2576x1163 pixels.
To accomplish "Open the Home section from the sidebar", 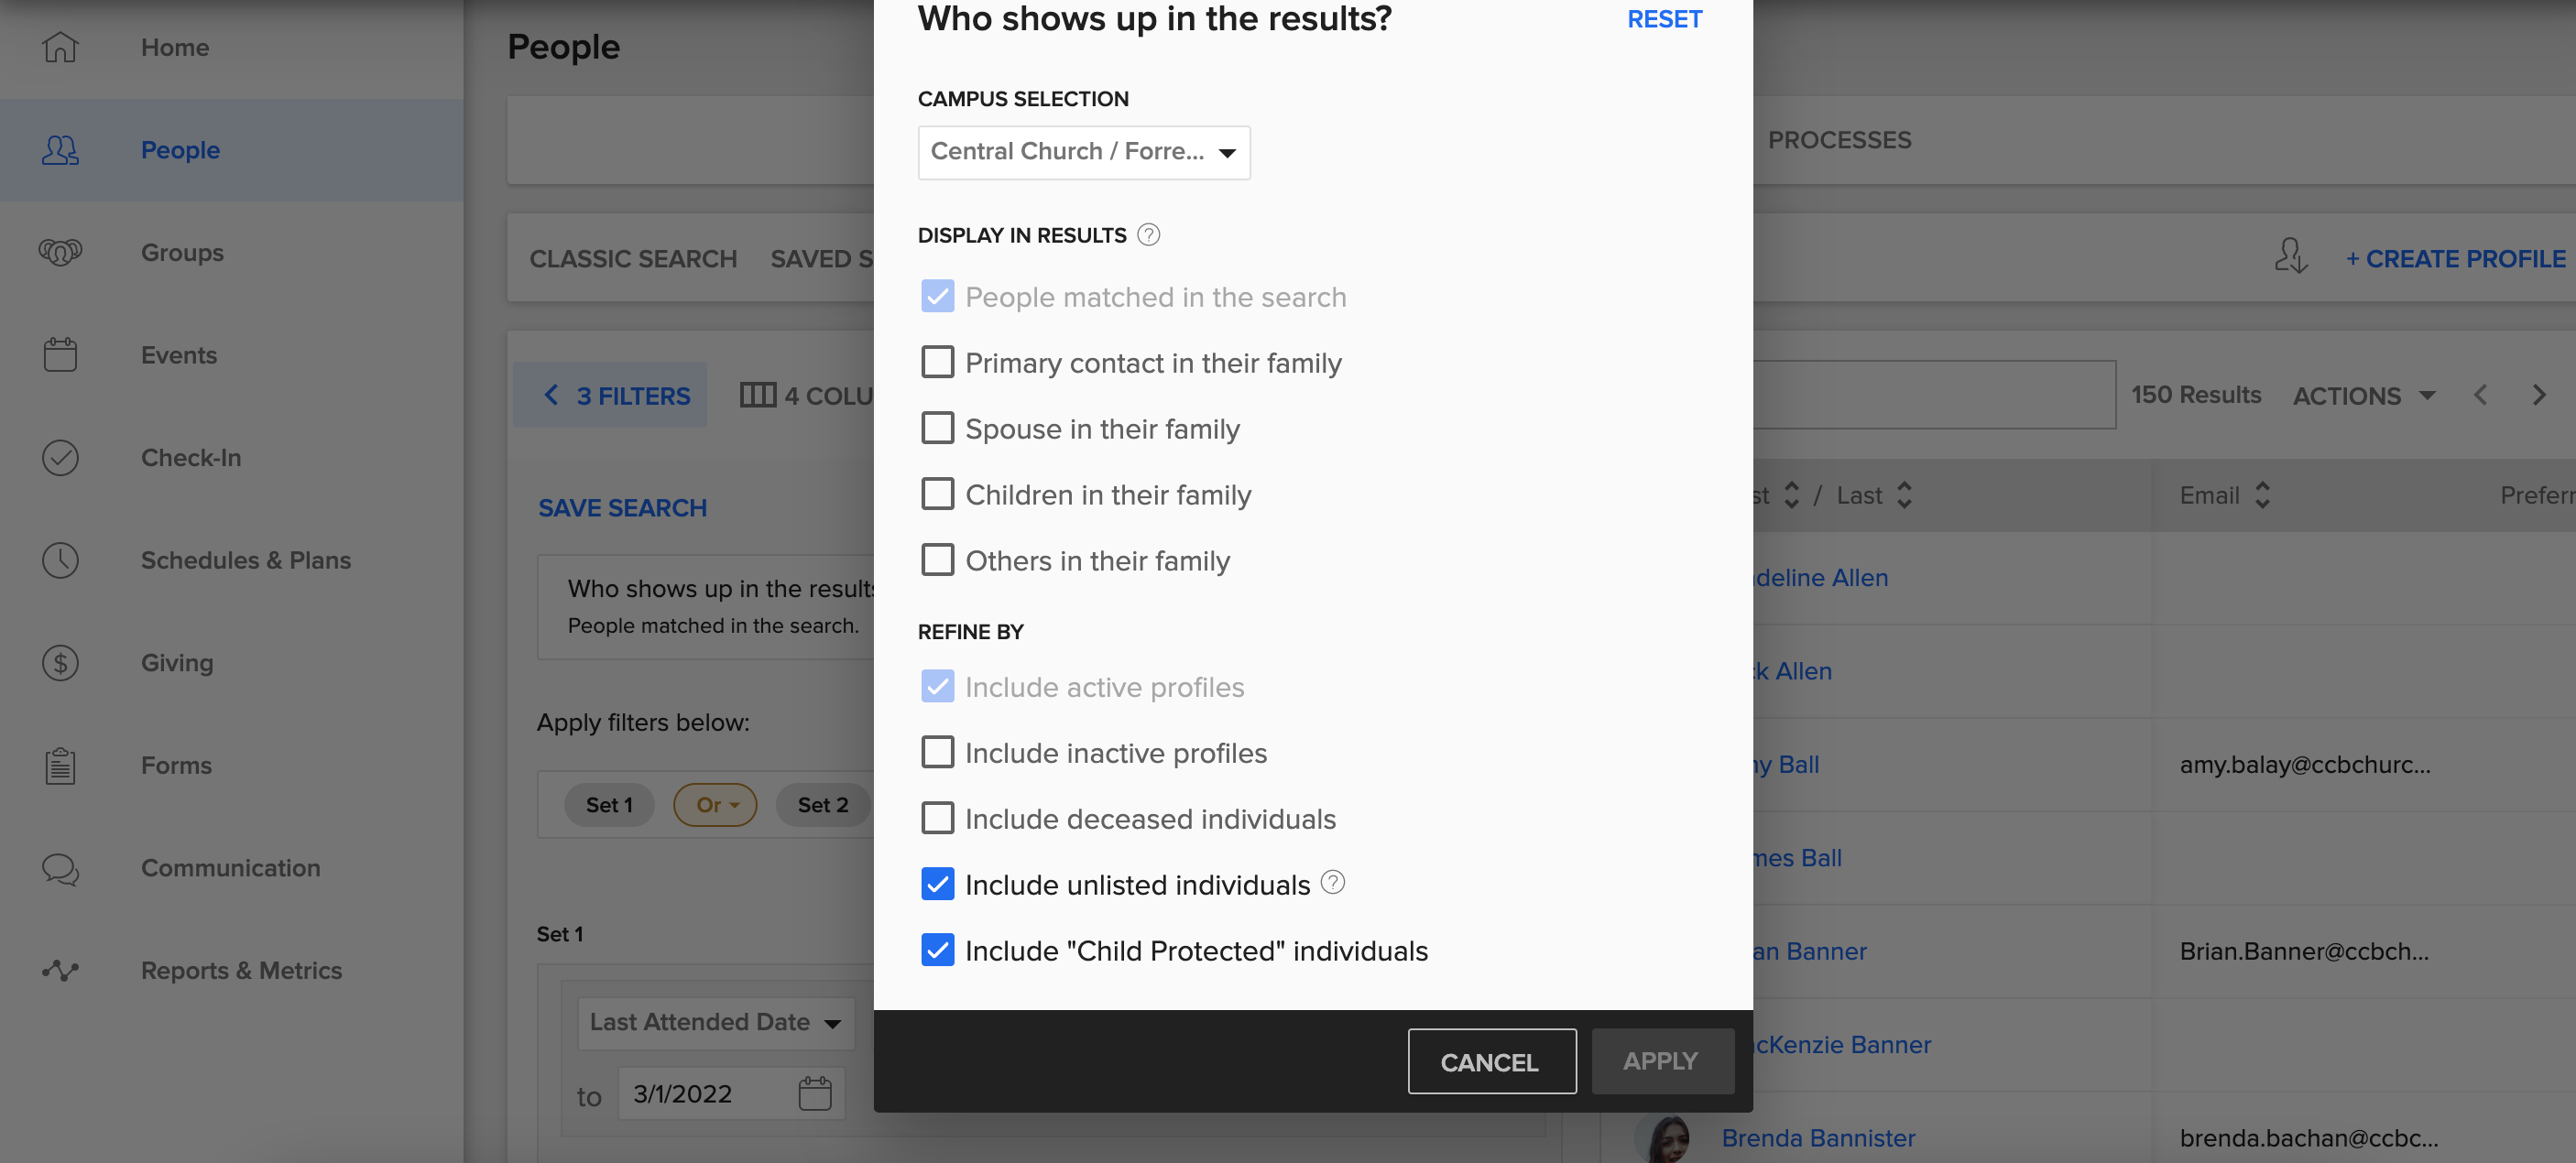I will point(59,46).
